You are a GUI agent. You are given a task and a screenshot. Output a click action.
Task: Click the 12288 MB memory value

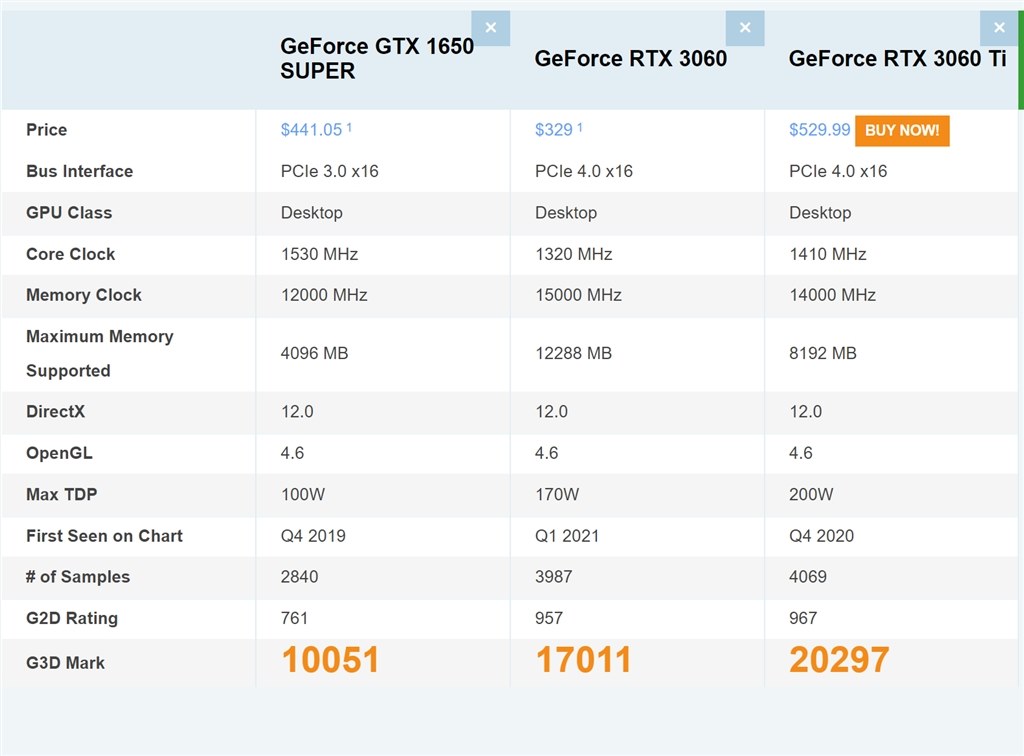pos(573,353)
